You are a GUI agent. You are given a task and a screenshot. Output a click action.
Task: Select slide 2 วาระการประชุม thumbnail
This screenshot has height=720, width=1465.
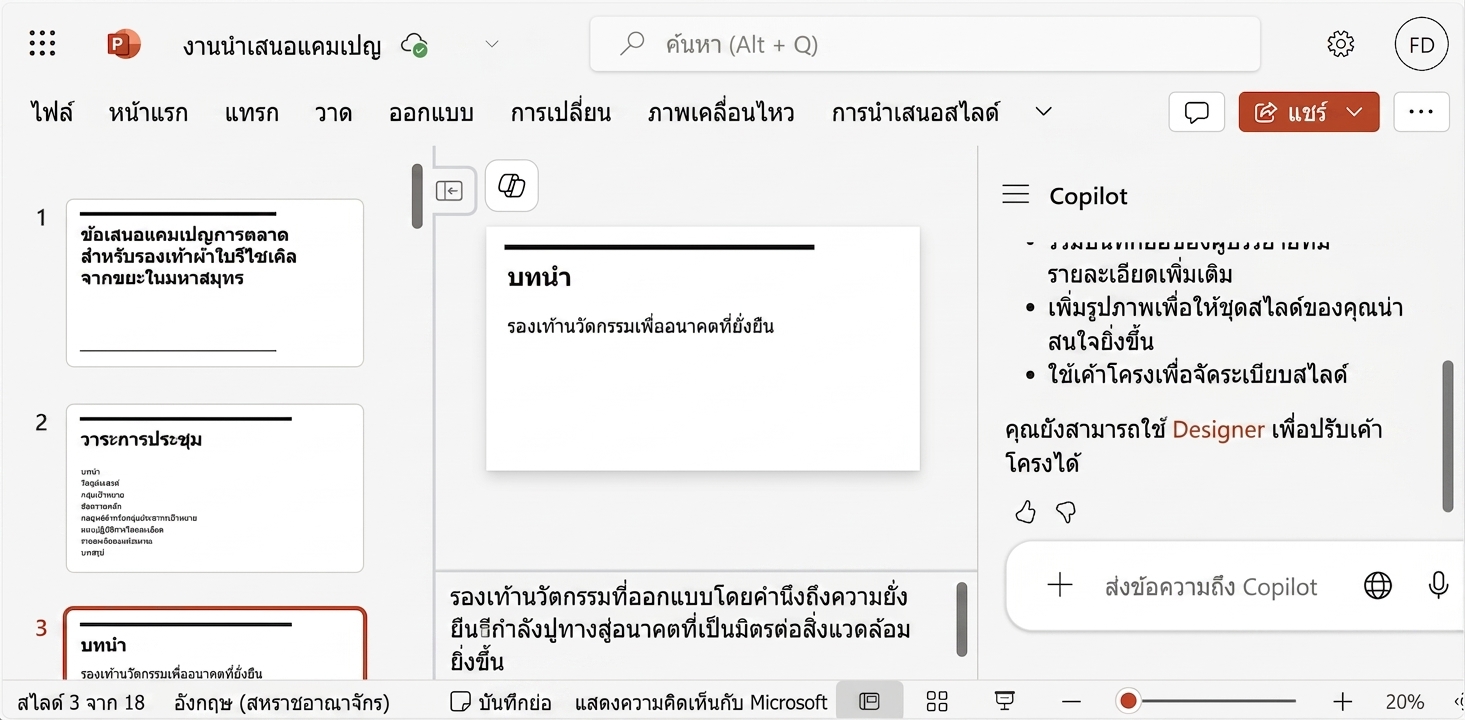tap(215, 488)
